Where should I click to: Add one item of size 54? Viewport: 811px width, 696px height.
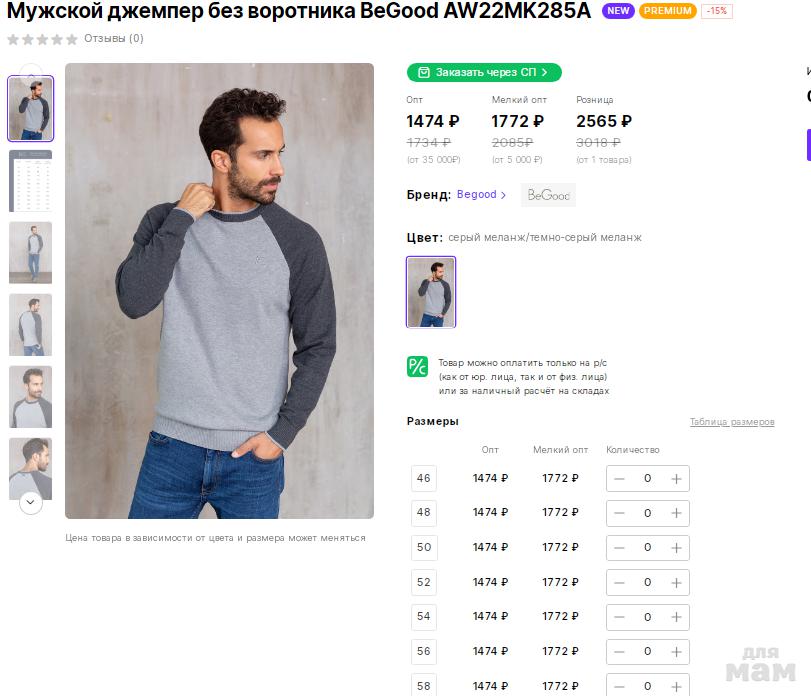click(x=676, y=617)
